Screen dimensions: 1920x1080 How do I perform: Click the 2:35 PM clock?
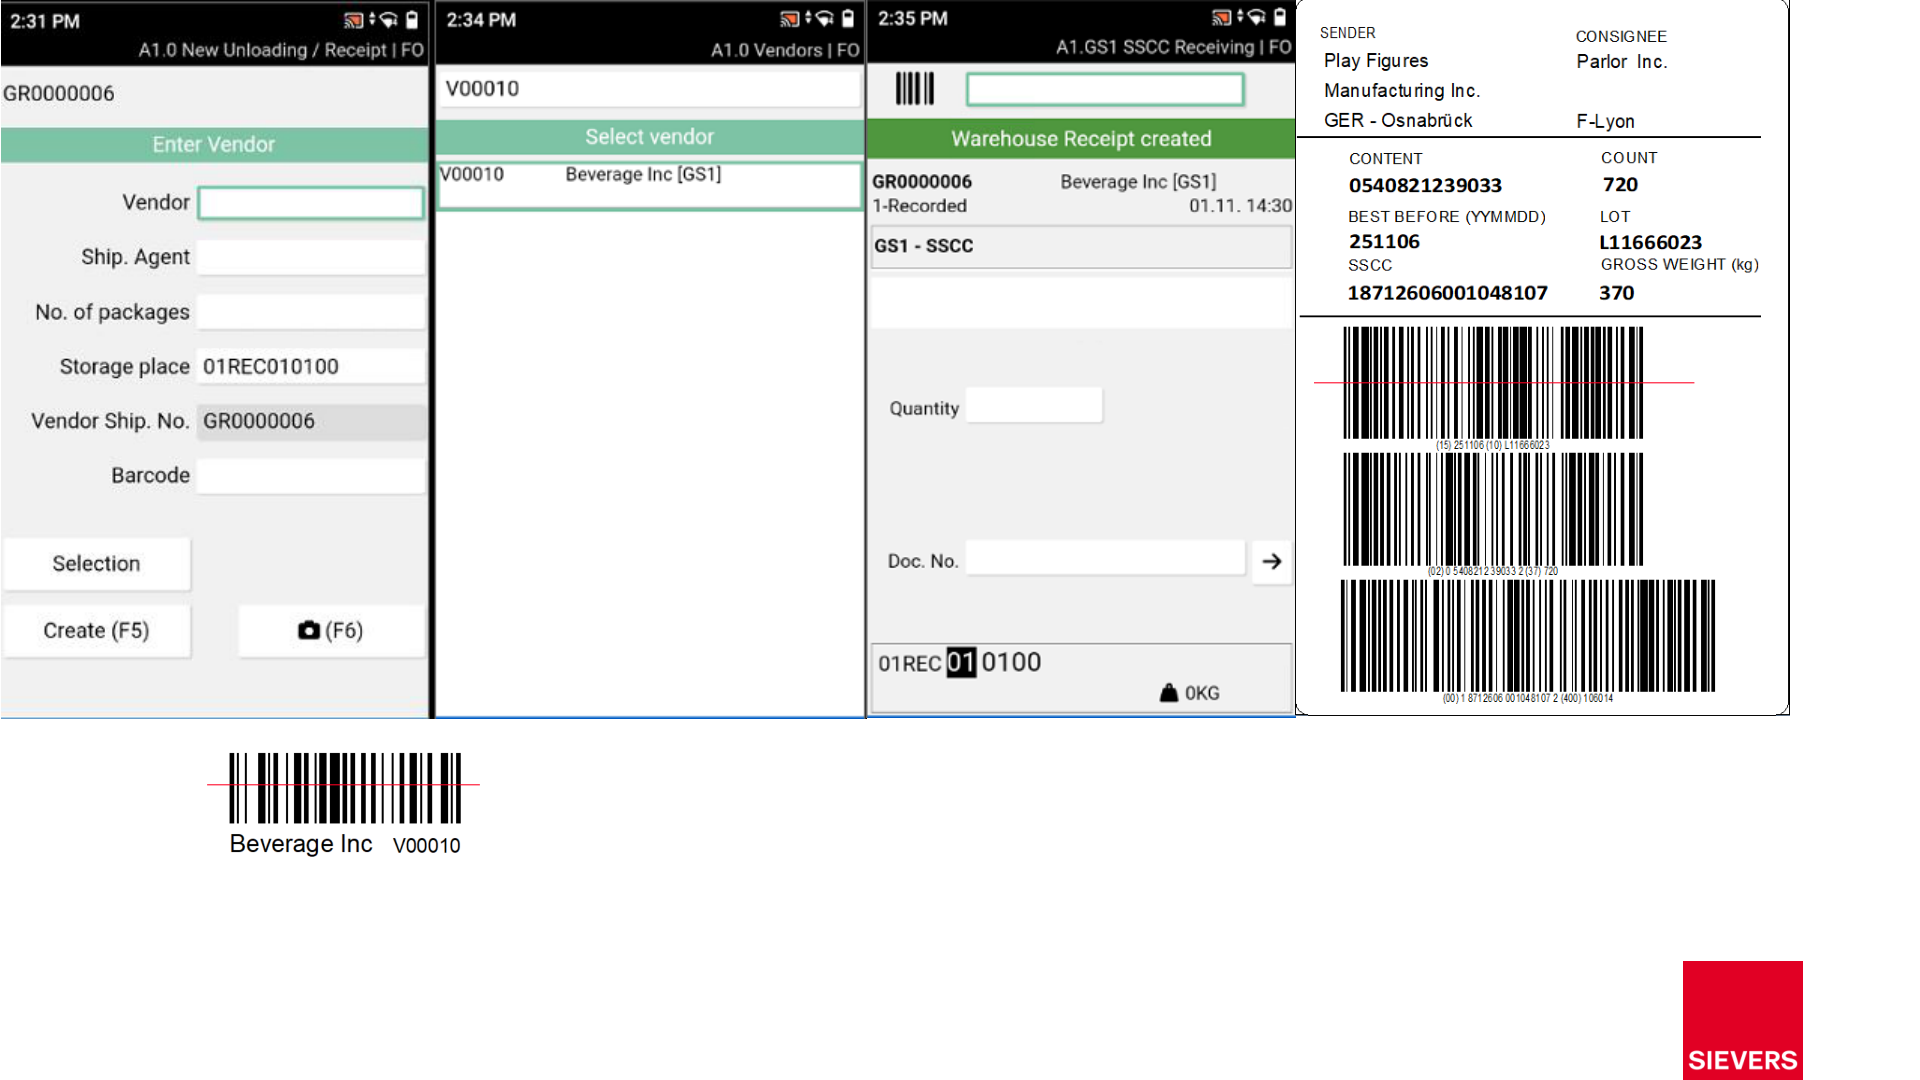[913, 19]
